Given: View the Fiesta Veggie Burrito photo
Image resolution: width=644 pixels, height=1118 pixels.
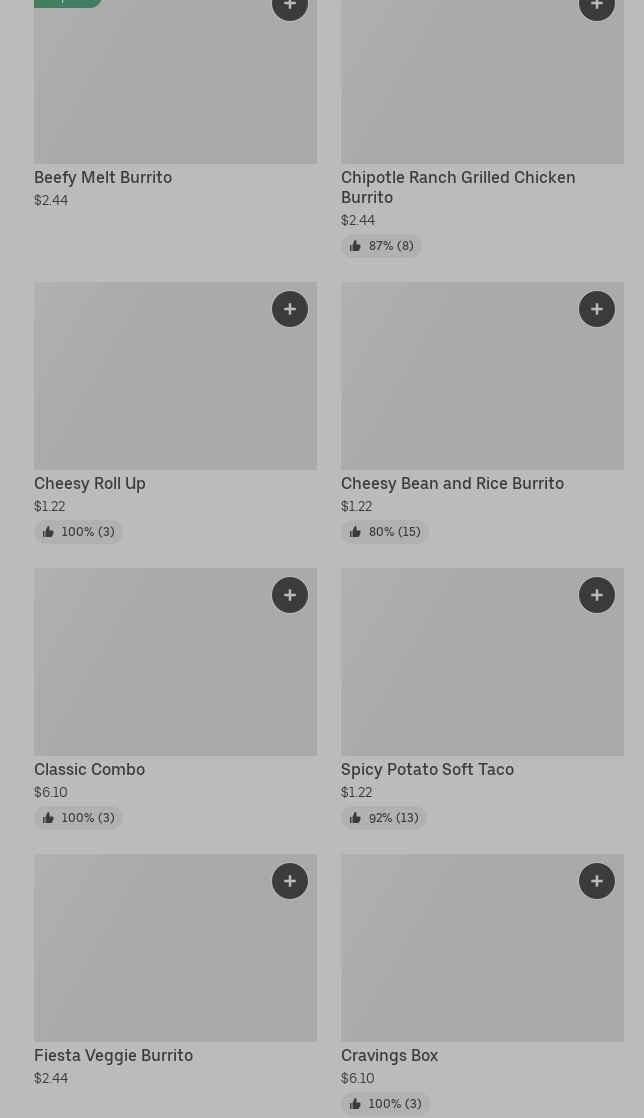Looking at the screenshot, I should 175,960.
